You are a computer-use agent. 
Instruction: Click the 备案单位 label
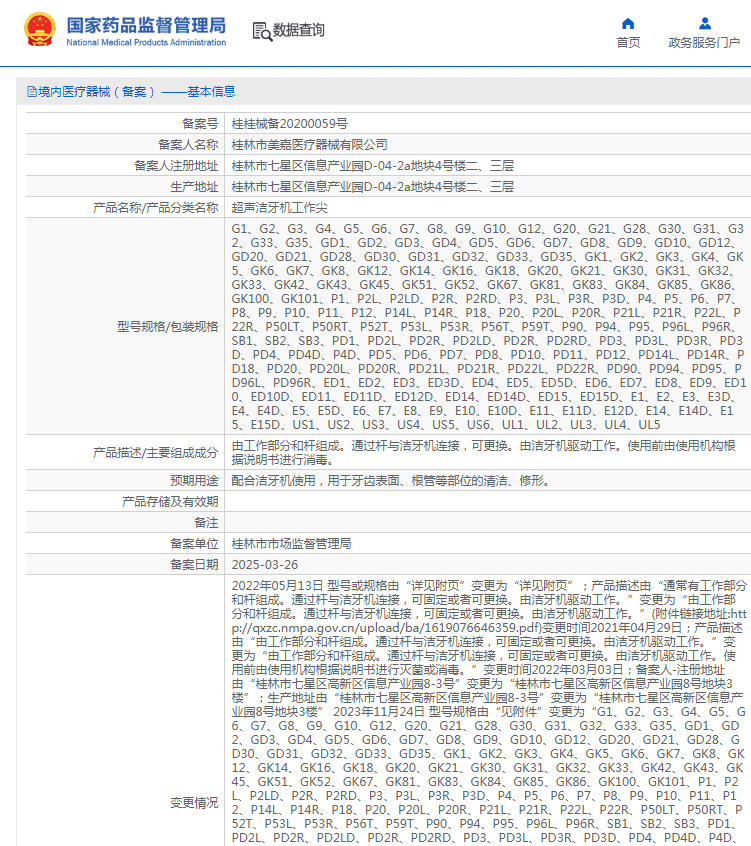pyautogui.click(x=194, y=544)
